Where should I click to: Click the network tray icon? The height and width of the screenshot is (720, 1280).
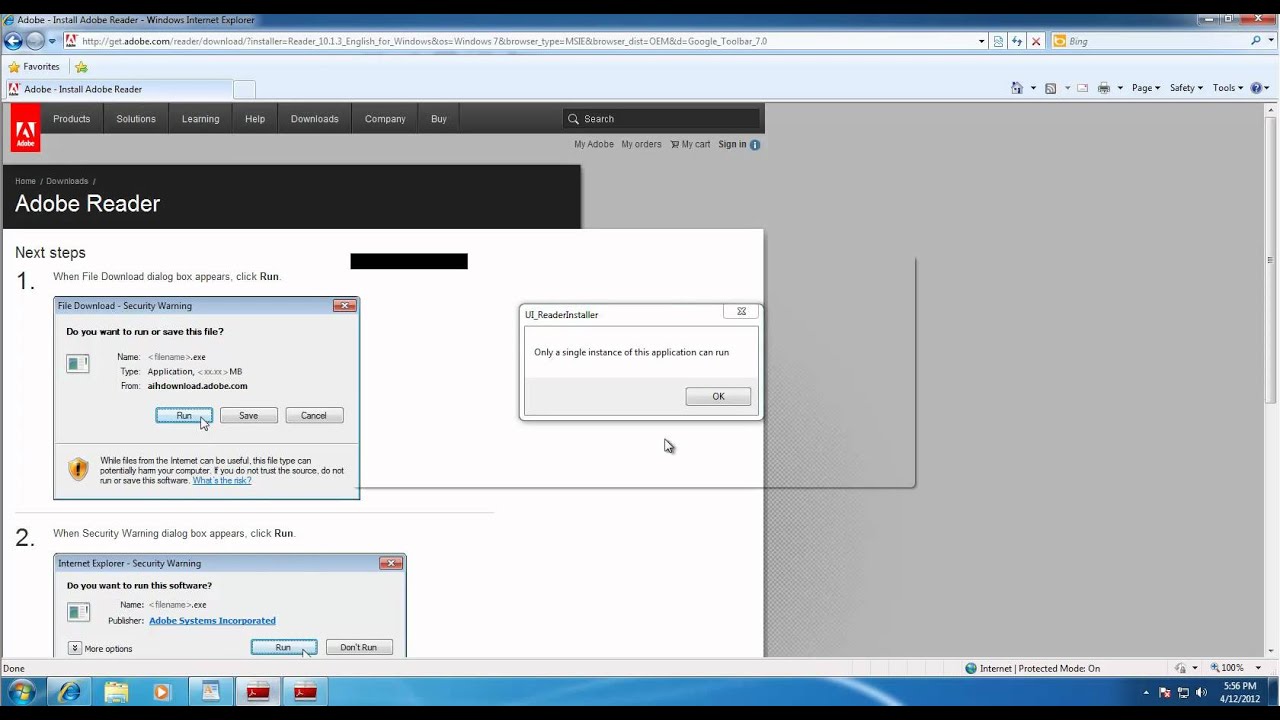[x=1183, y=692]
